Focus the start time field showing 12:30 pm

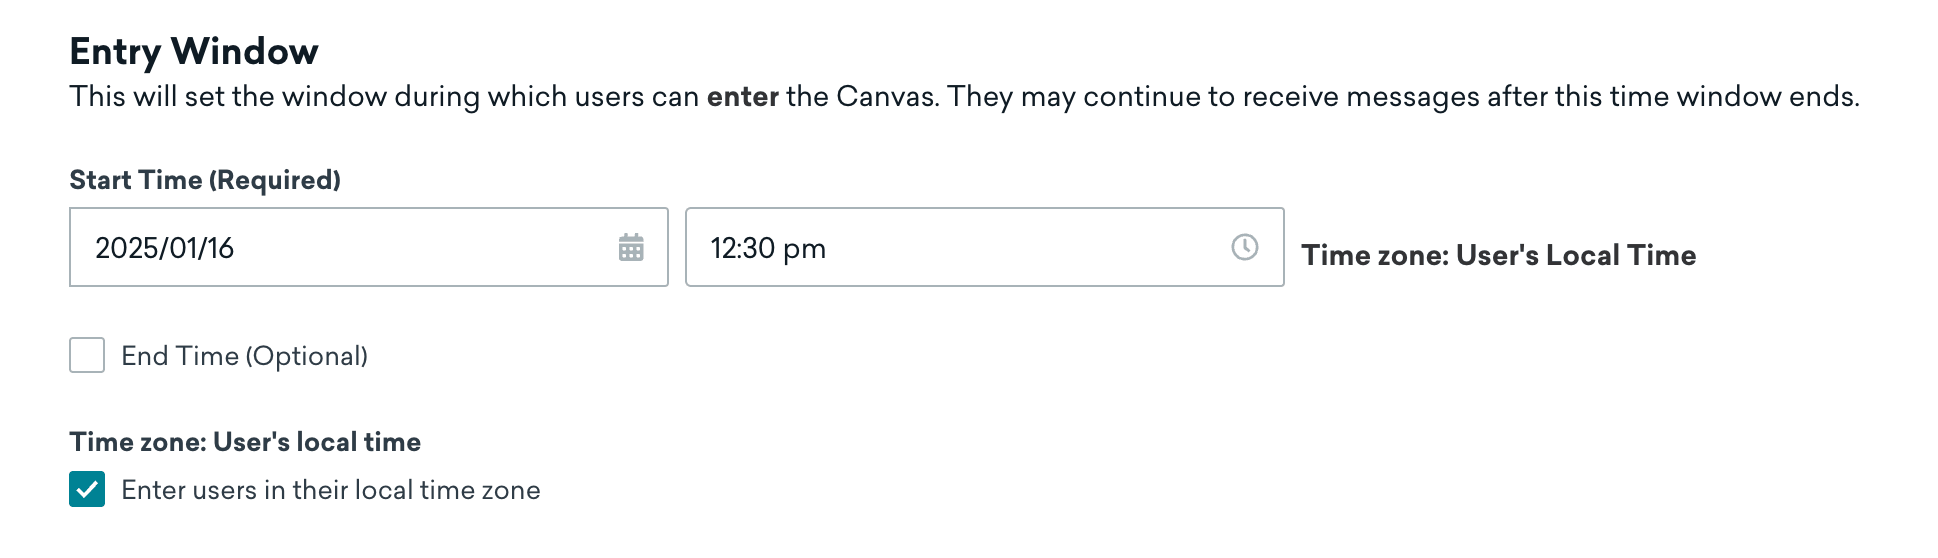click(985, 247)
